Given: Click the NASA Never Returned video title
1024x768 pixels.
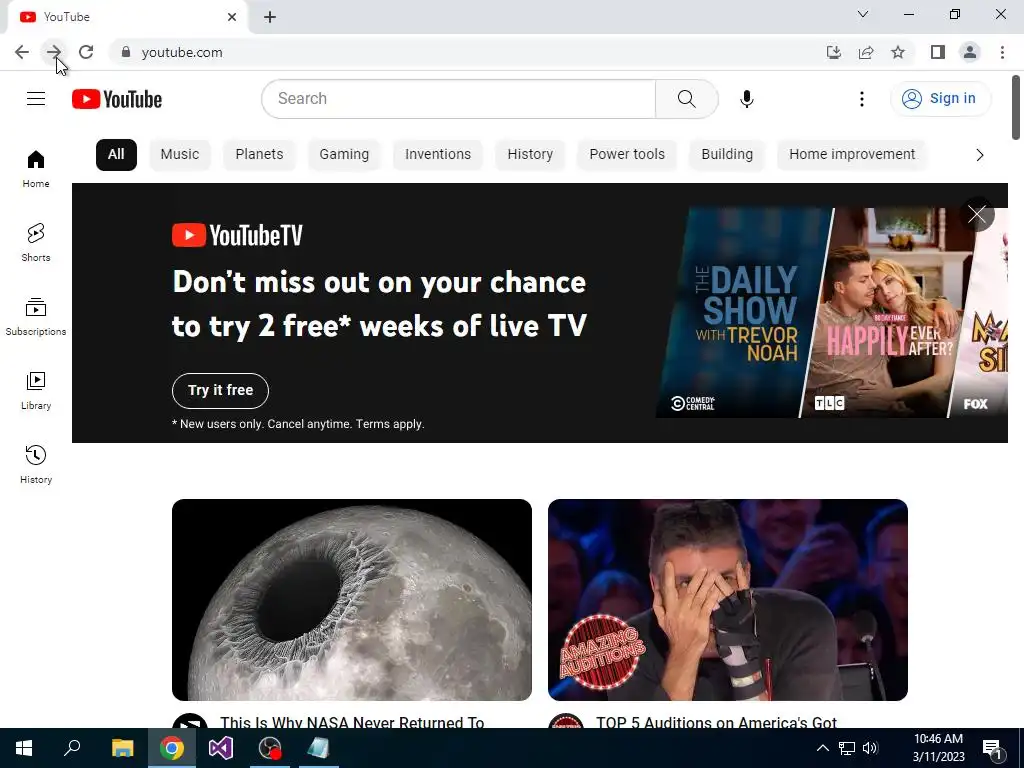Looking at the screenshot, I should click(x=352, y=722).
